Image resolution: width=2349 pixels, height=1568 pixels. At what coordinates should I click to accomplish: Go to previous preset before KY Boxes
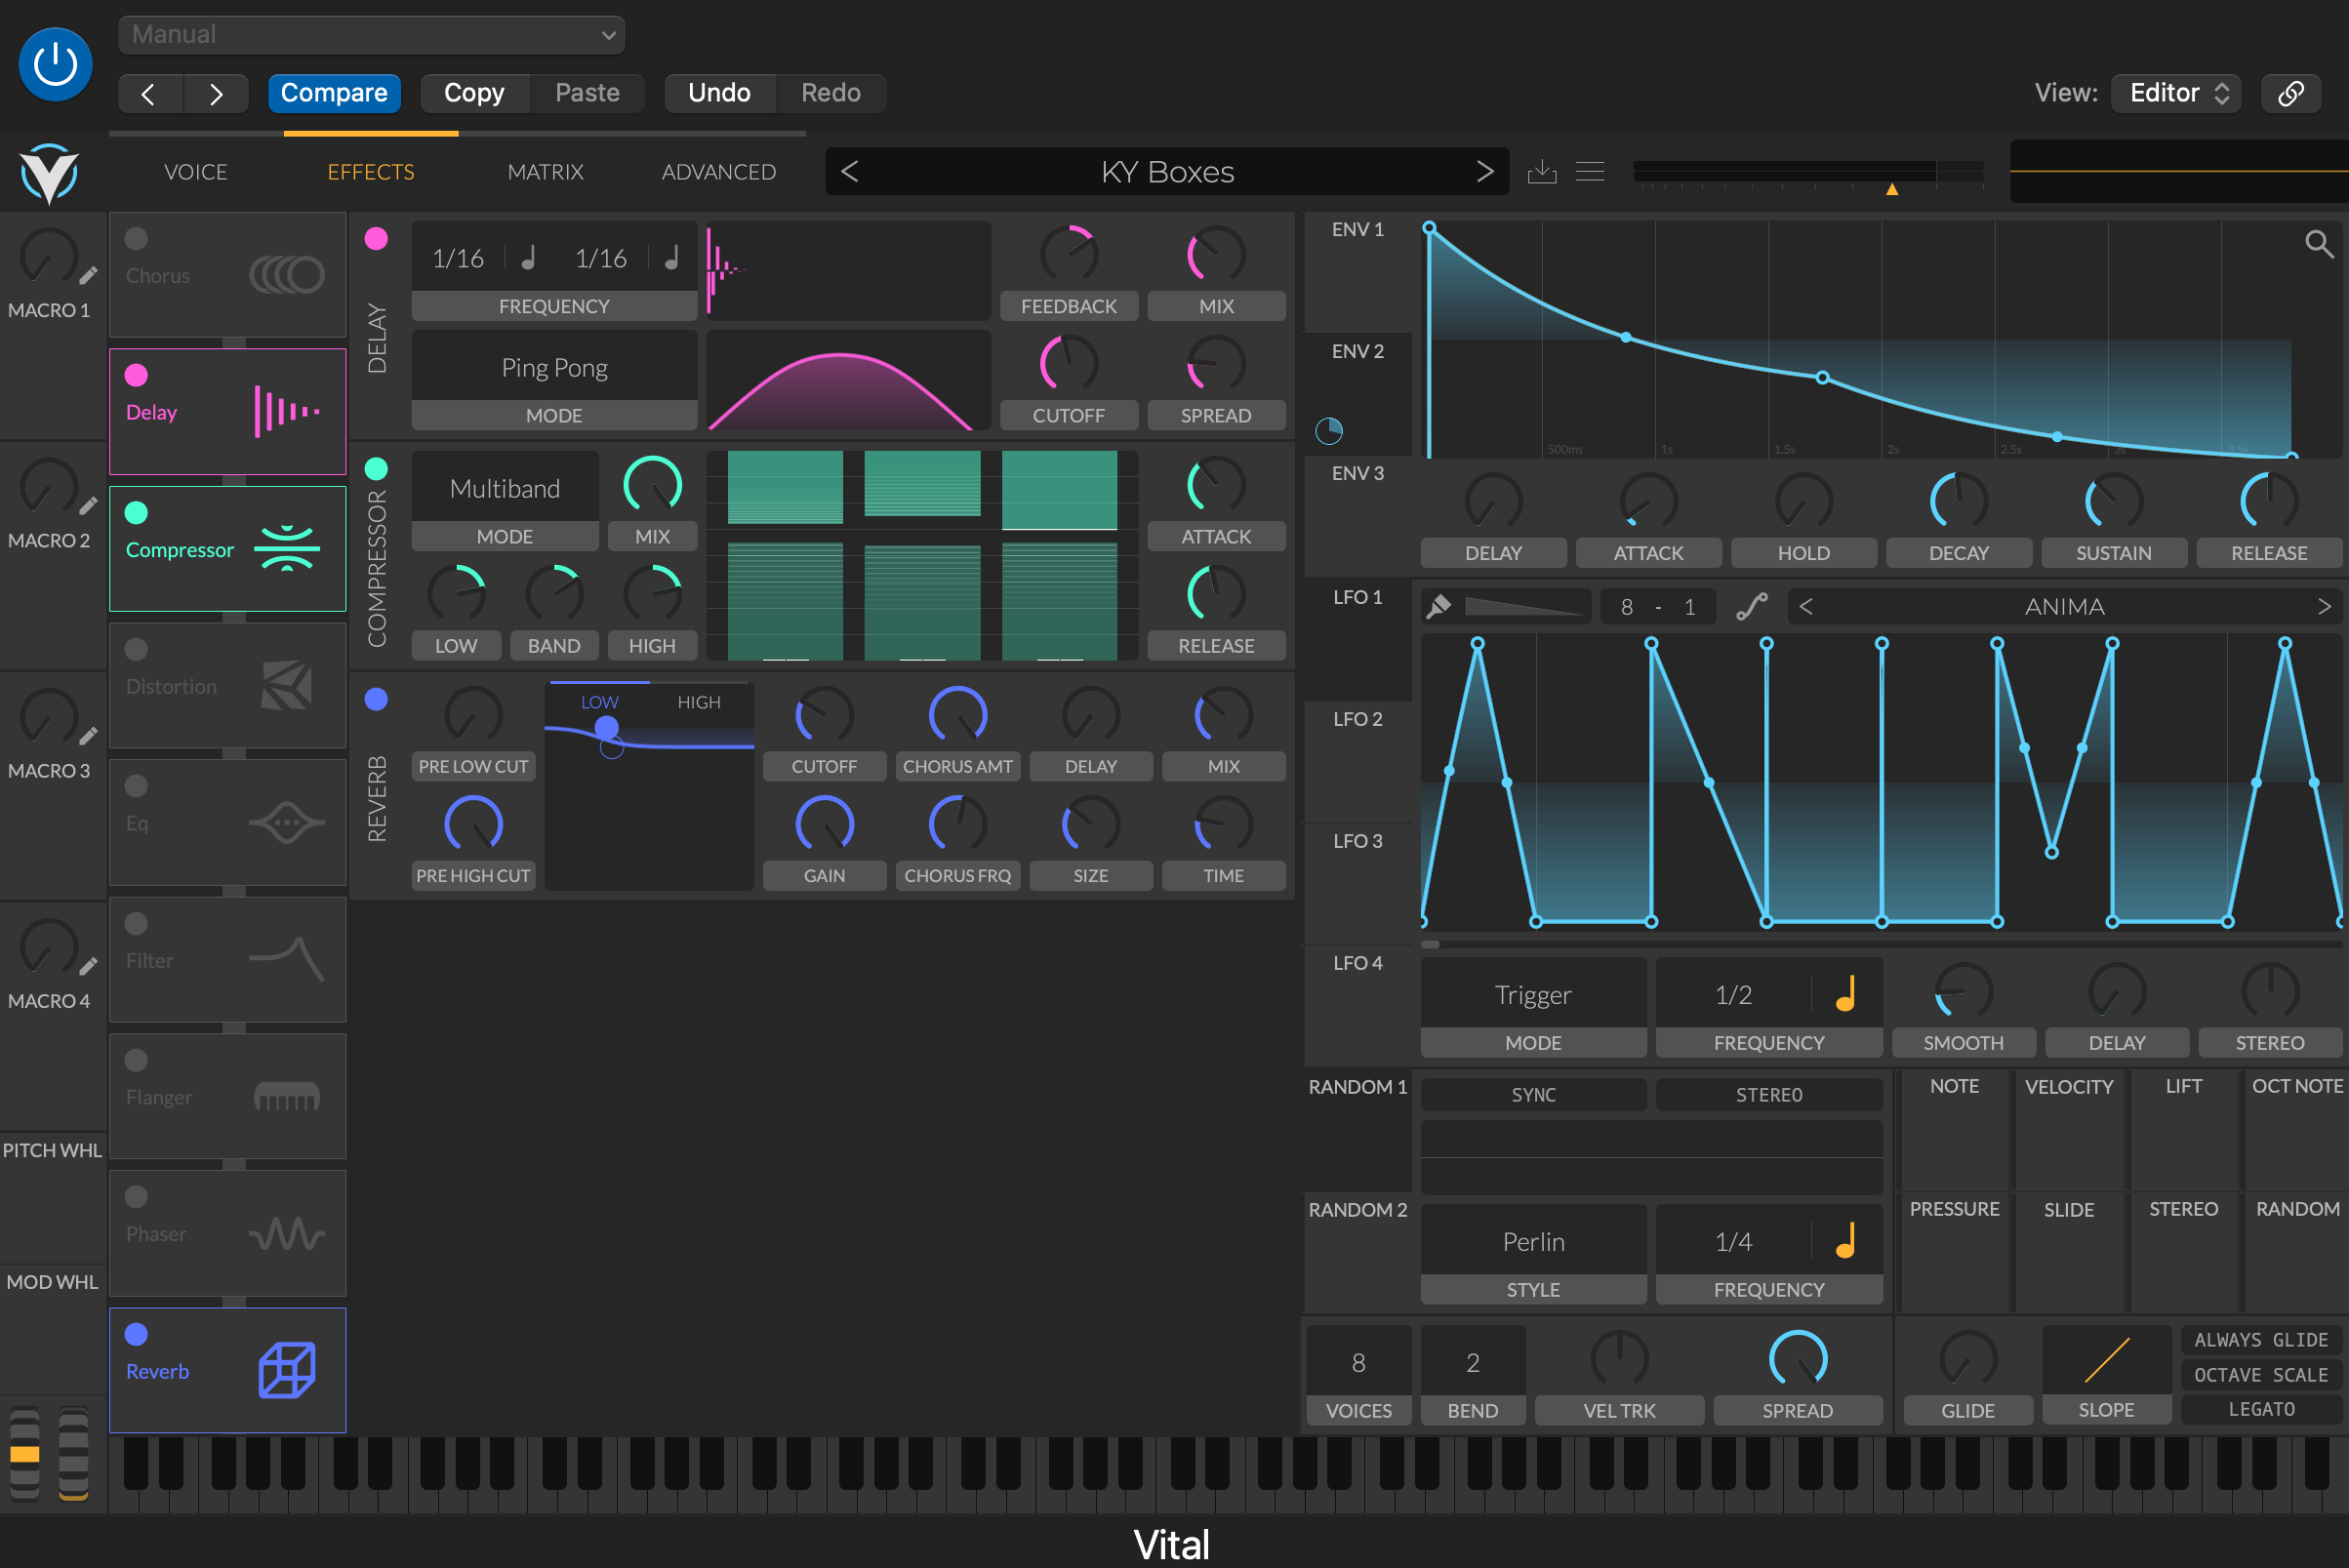(x=849, y=172)
